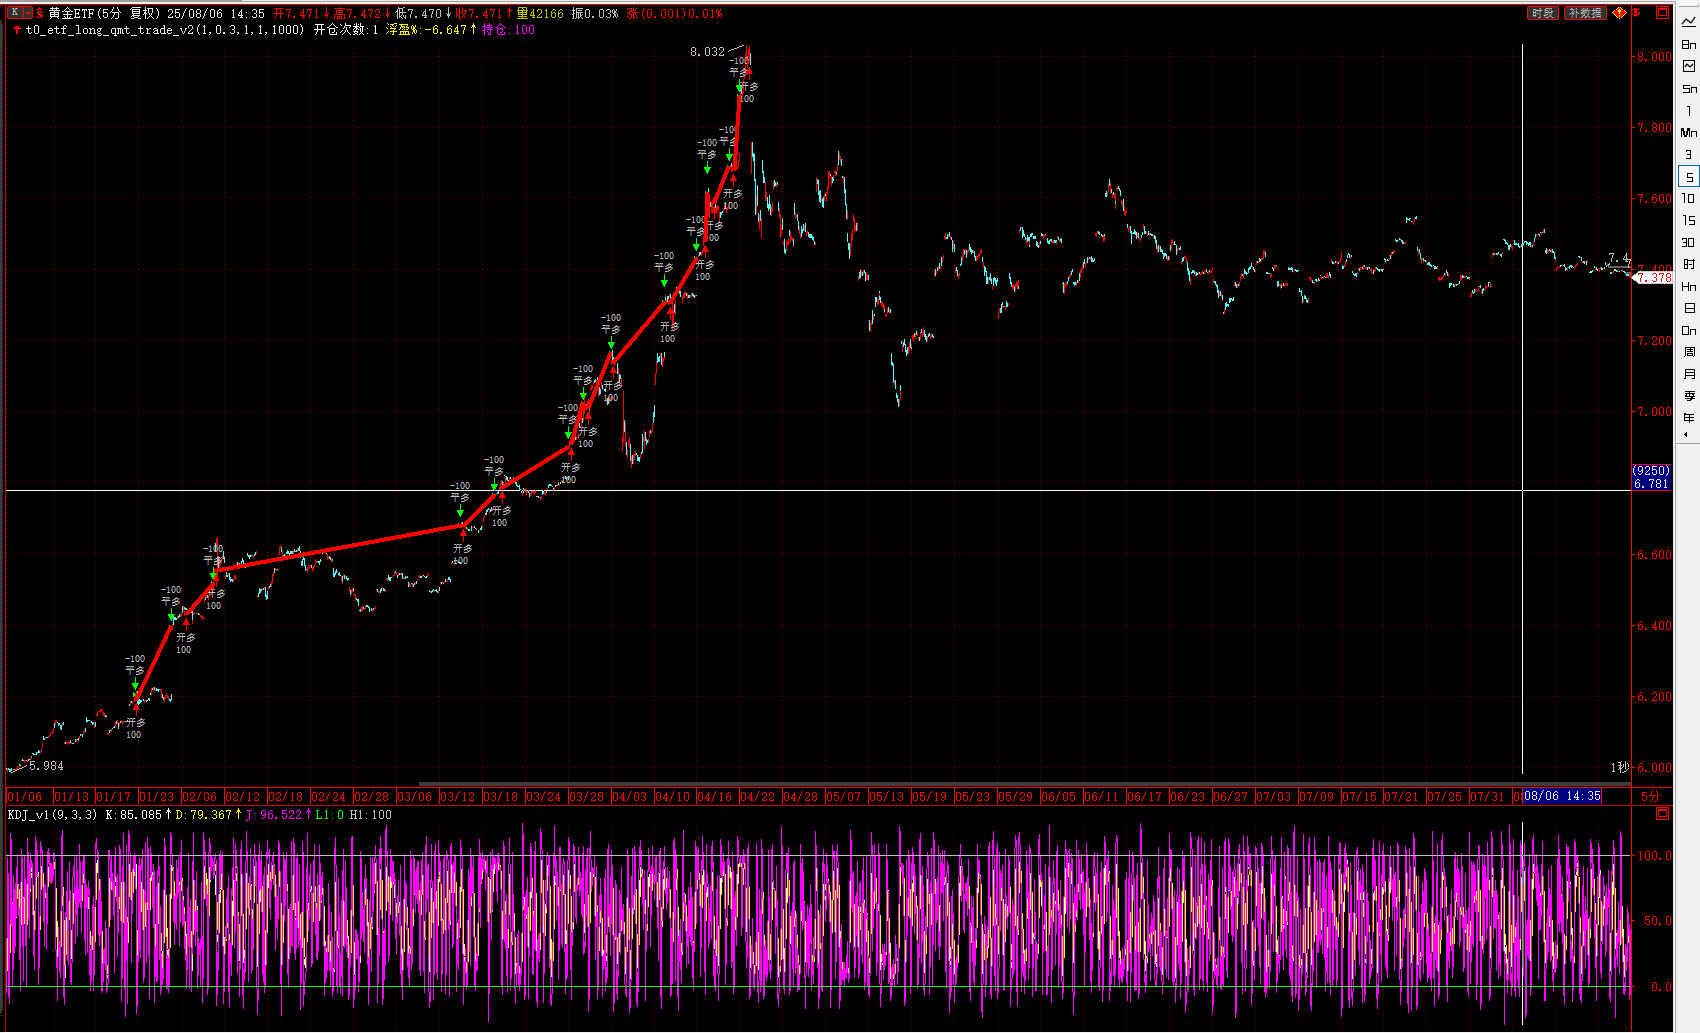
Task: Select the 15-minute period
Action: (1689, 220)
